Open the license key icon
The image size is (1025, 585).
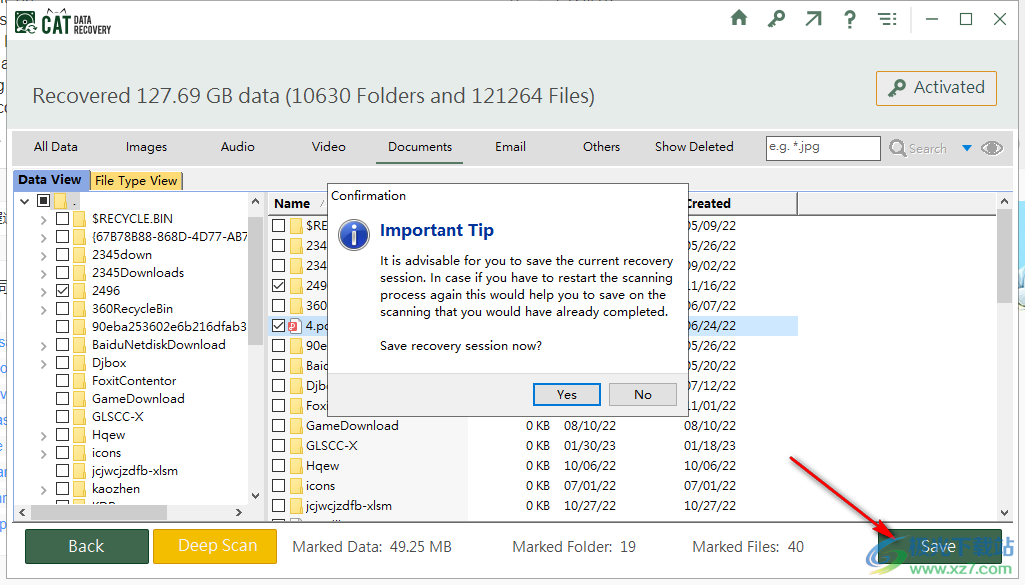click(x=776, y=18)
